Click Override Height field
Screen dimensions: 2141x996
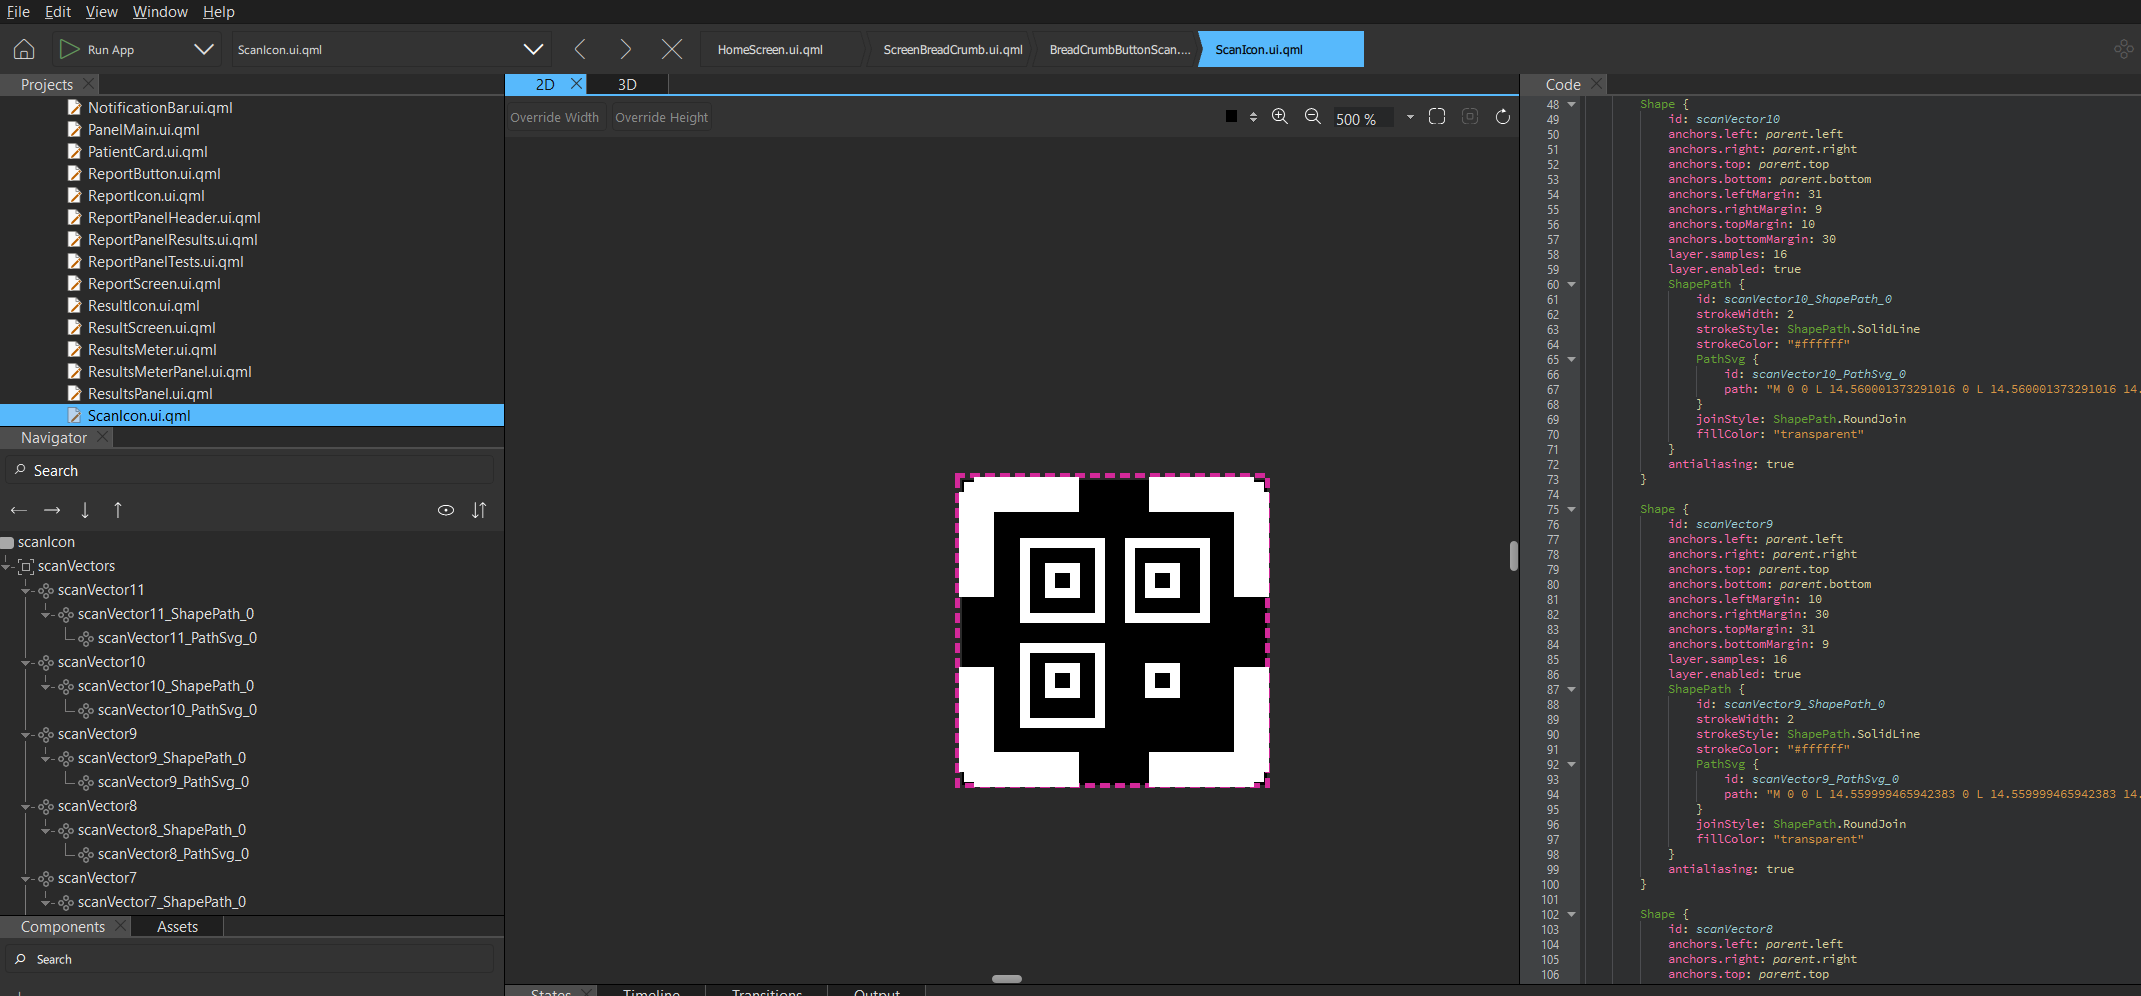661,118
